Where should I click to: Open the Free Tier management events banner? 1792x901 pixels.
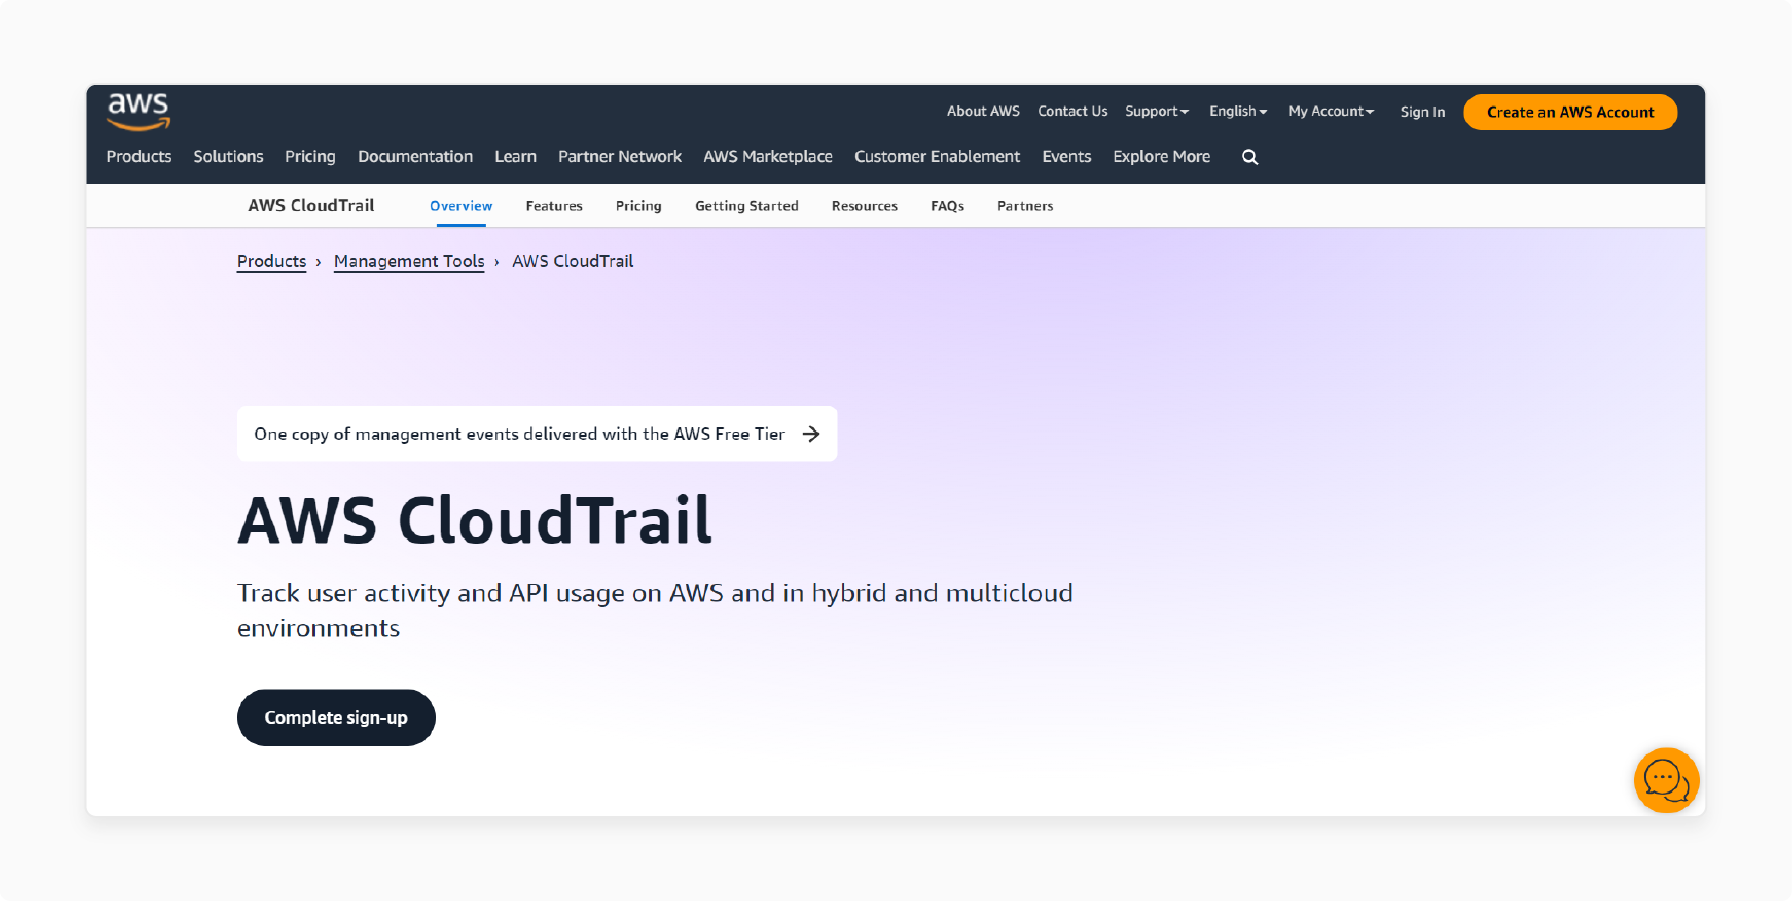coord(537,434)
